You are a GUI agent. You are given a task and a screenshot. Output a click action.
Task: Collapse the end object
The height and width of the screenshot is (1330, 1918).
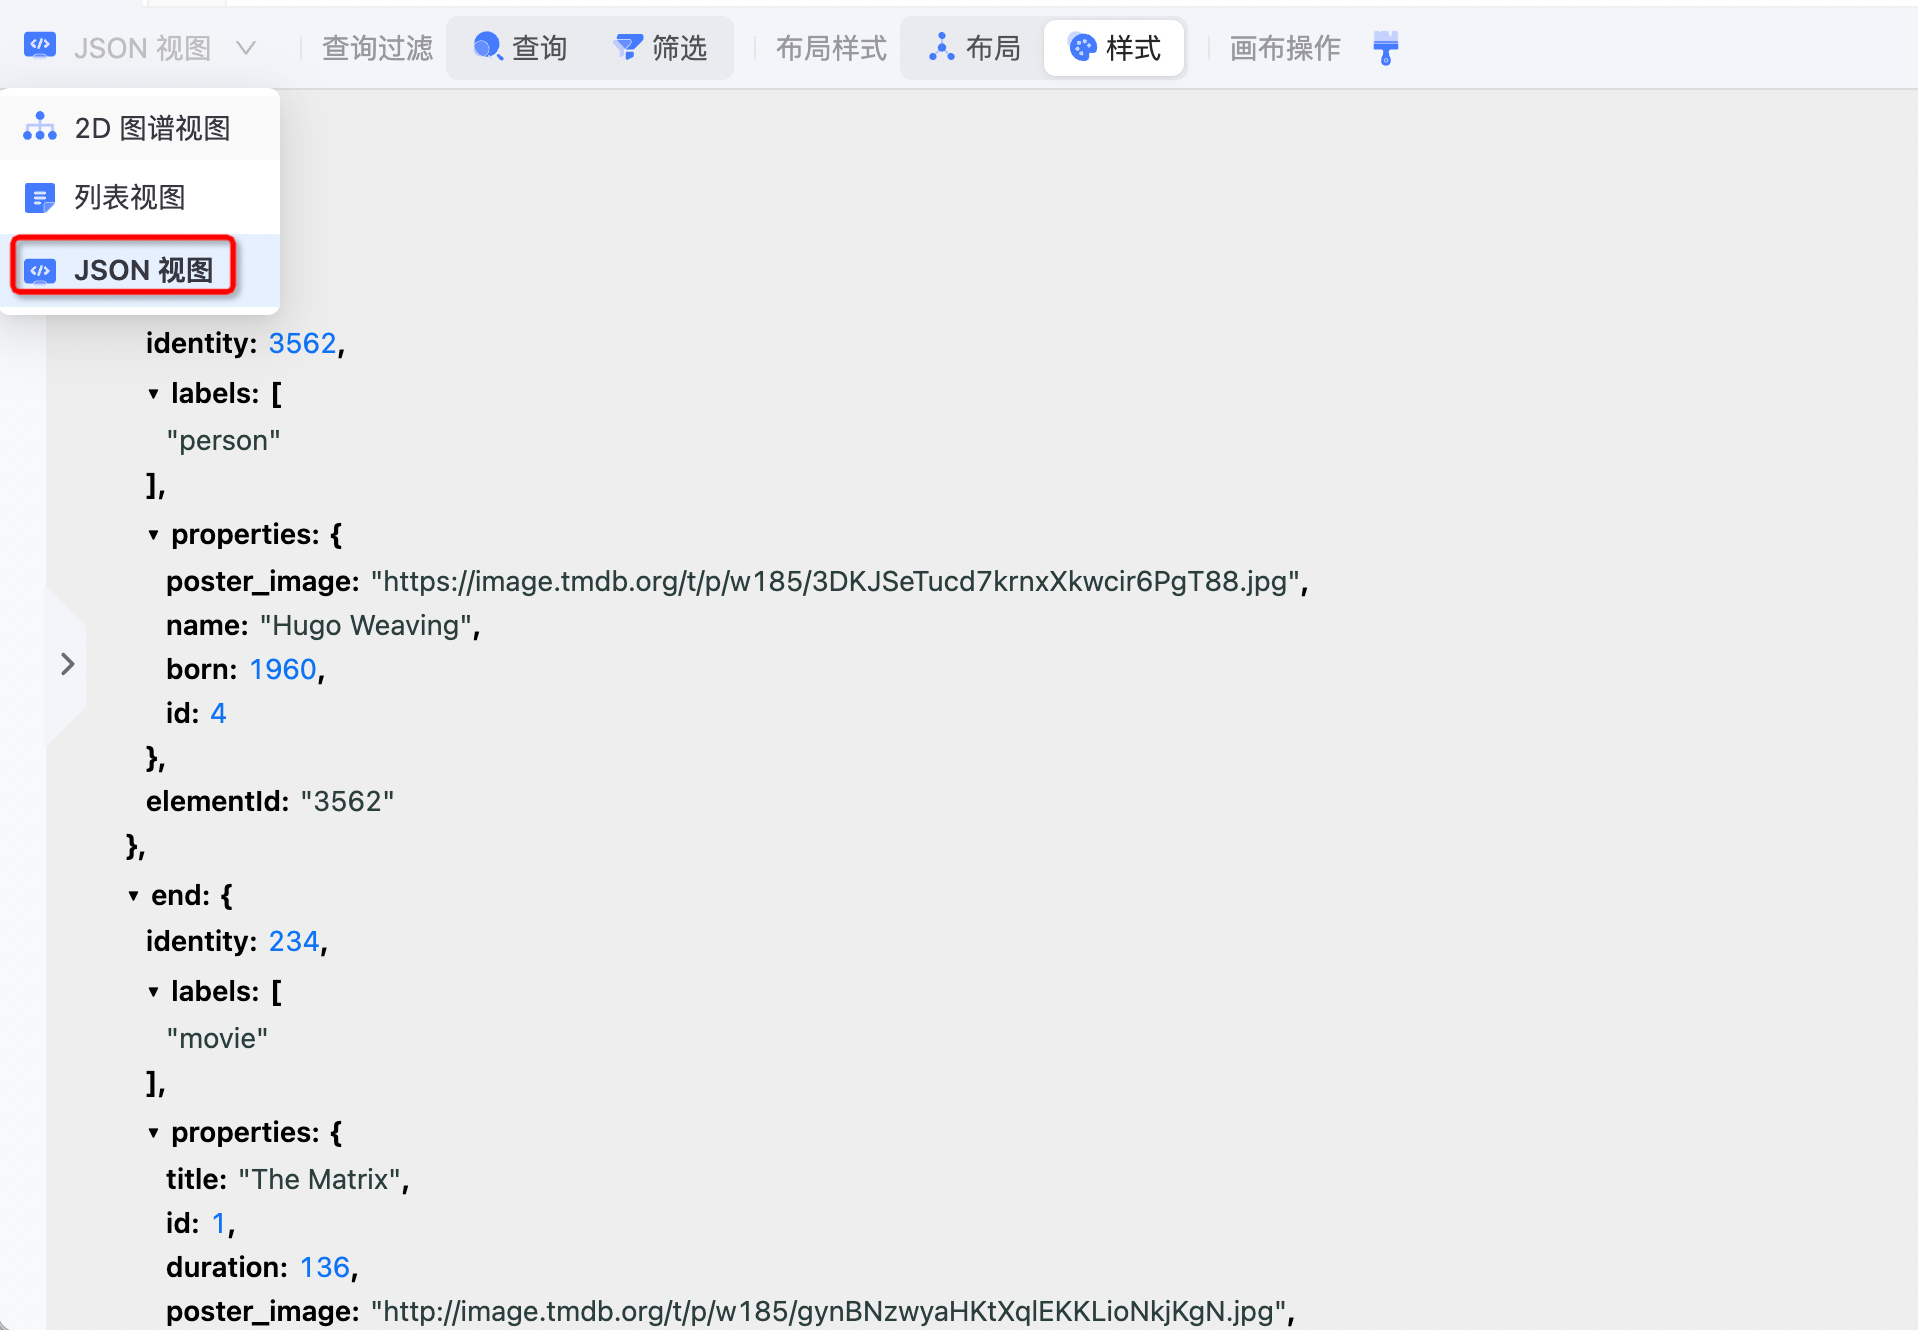coord(133,896)
